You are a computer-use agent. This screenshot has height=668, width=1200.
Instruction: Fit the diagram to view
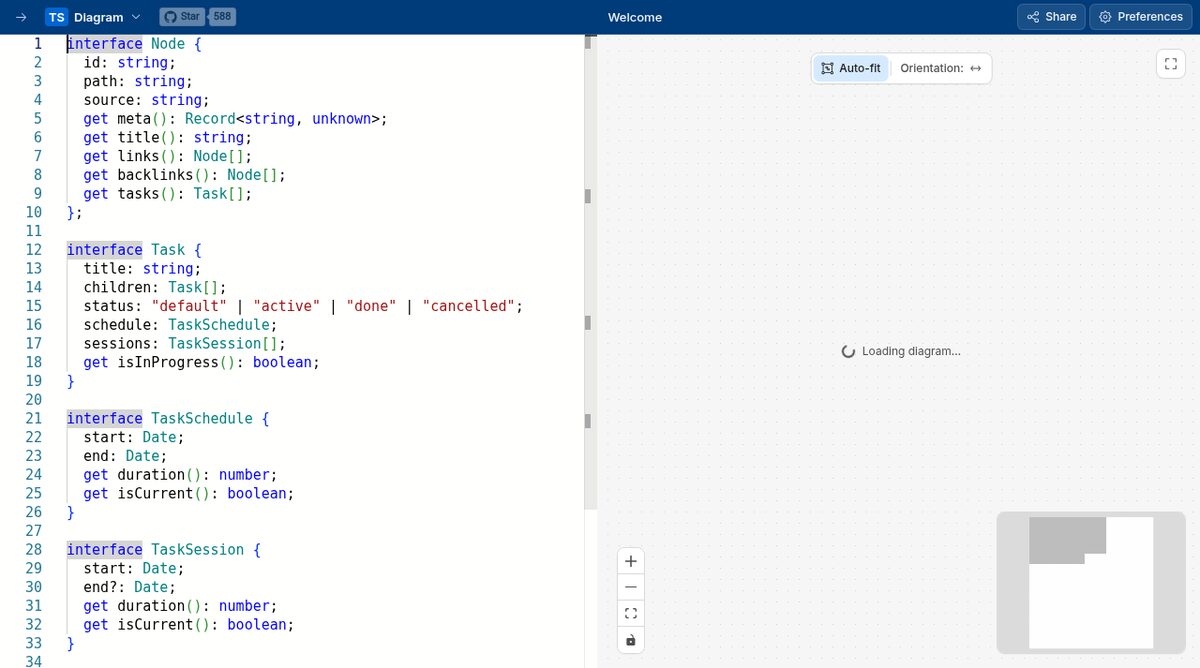click(x=630, y=613)
